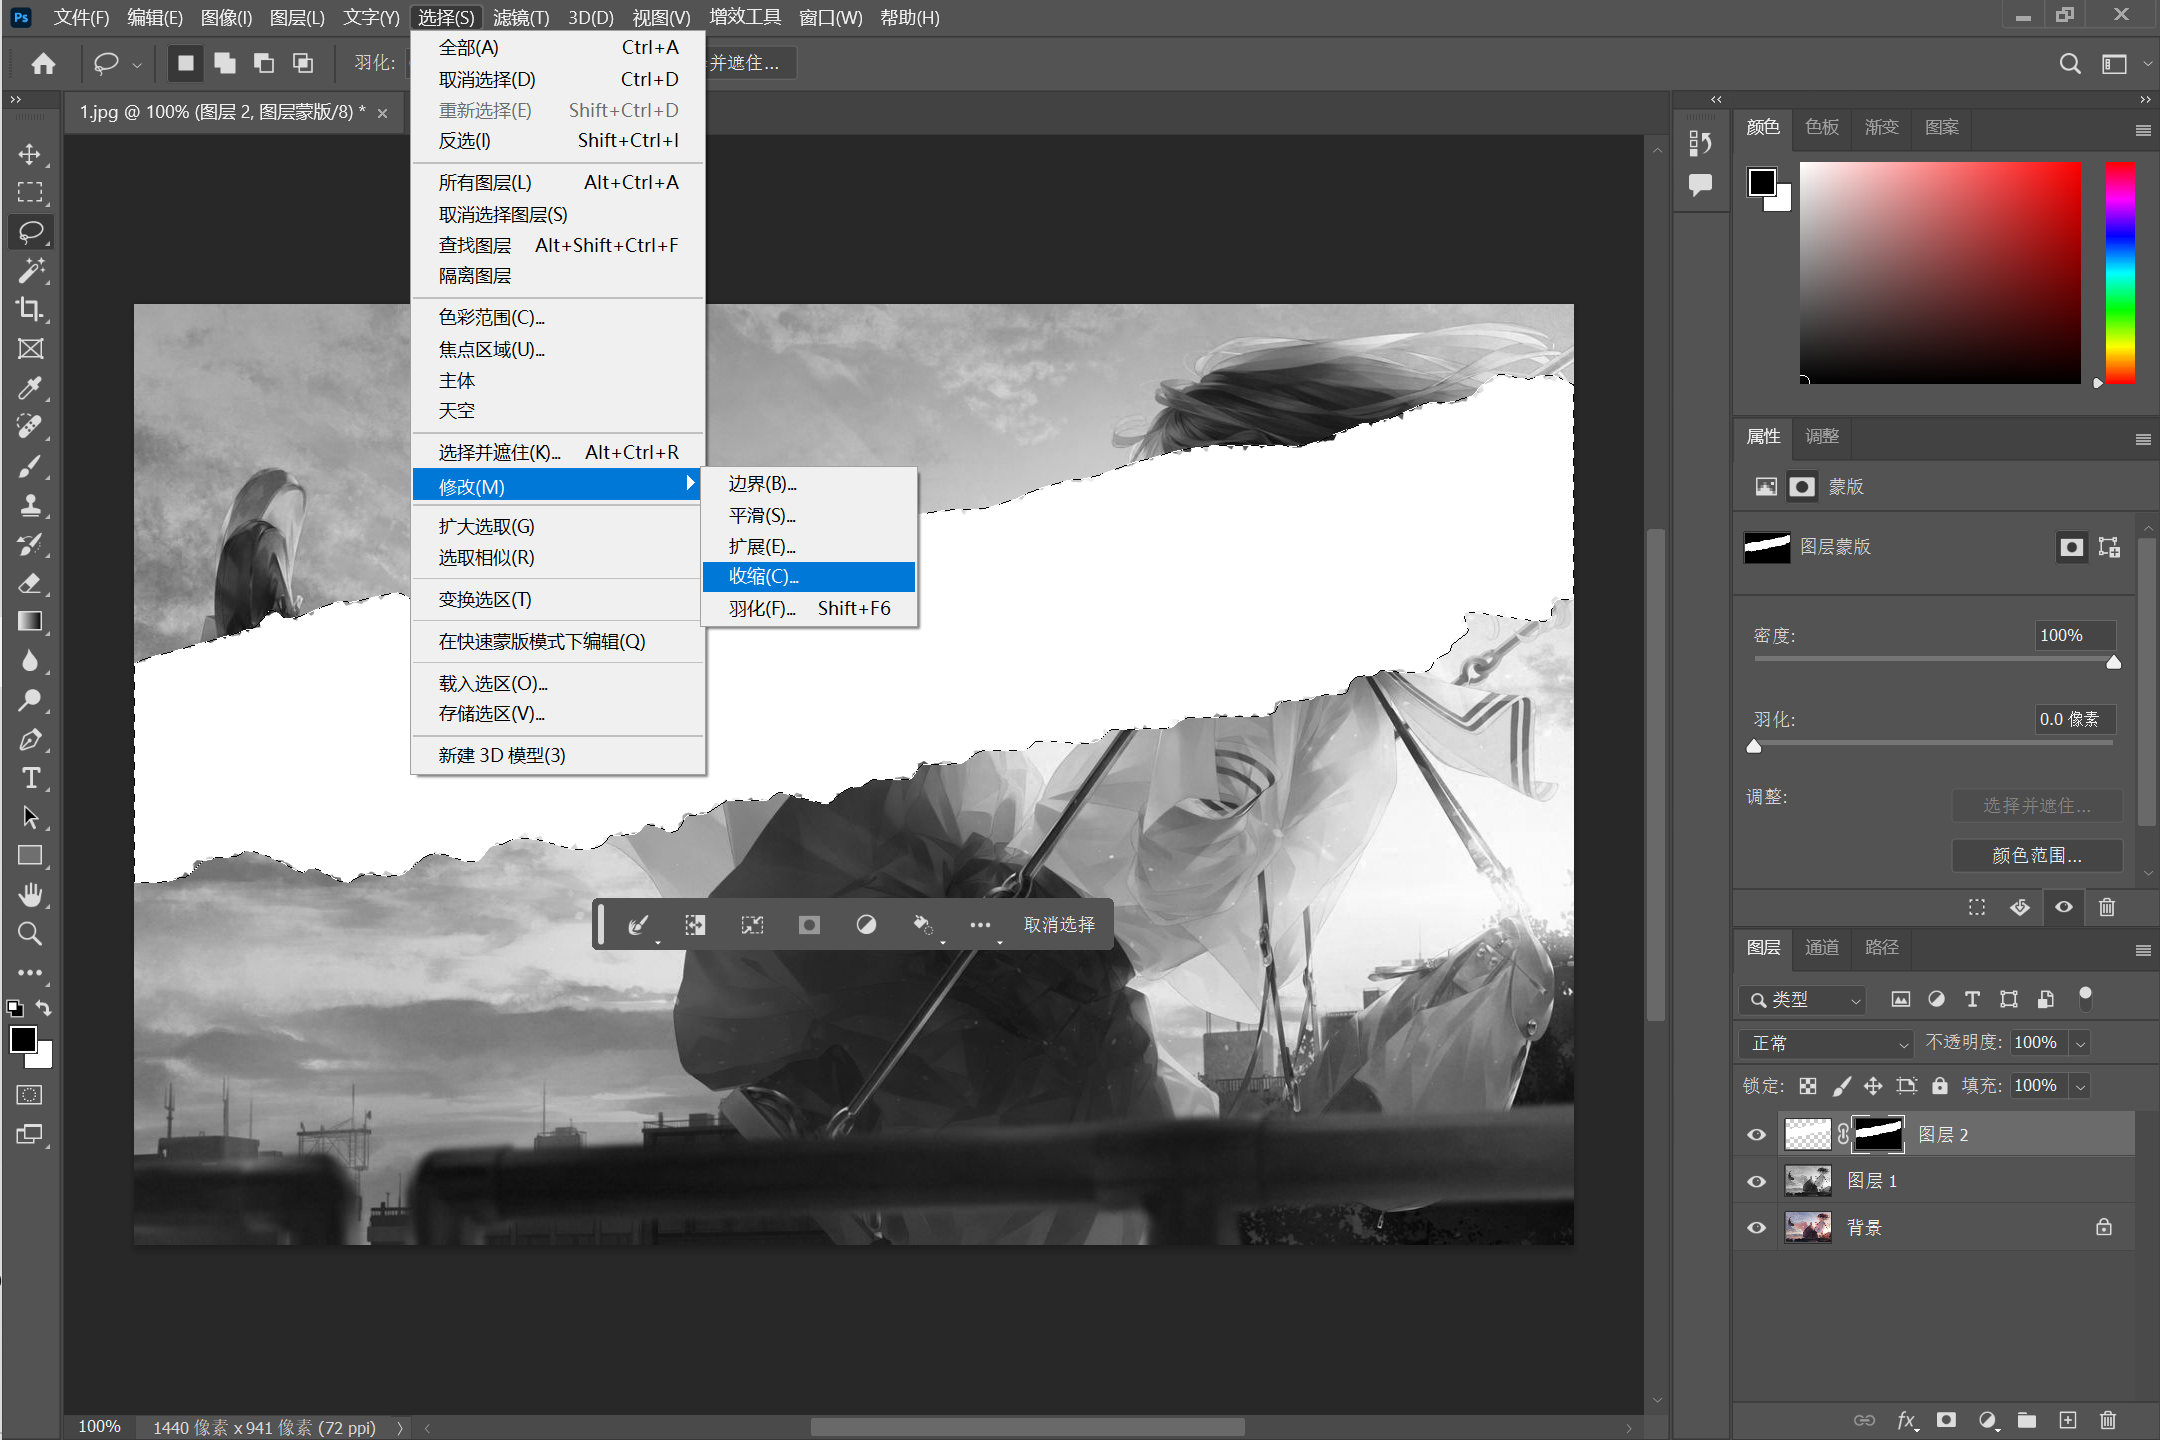Click the delete mask trash icon in Properties
Viewport: 2160px width, 1440px height.
(x=2107, y=907)
